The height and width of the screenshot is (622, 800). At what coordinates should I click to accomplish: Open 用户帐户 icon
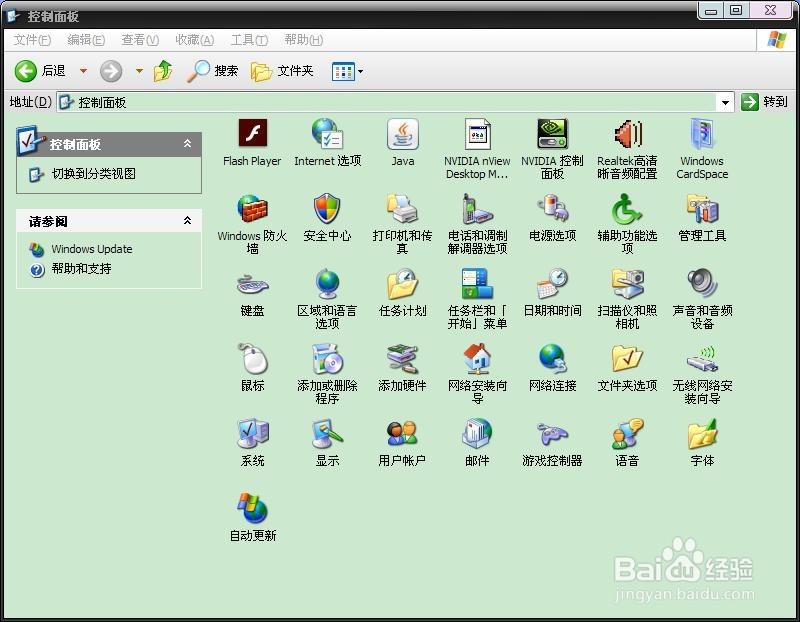tap(403, 434)
